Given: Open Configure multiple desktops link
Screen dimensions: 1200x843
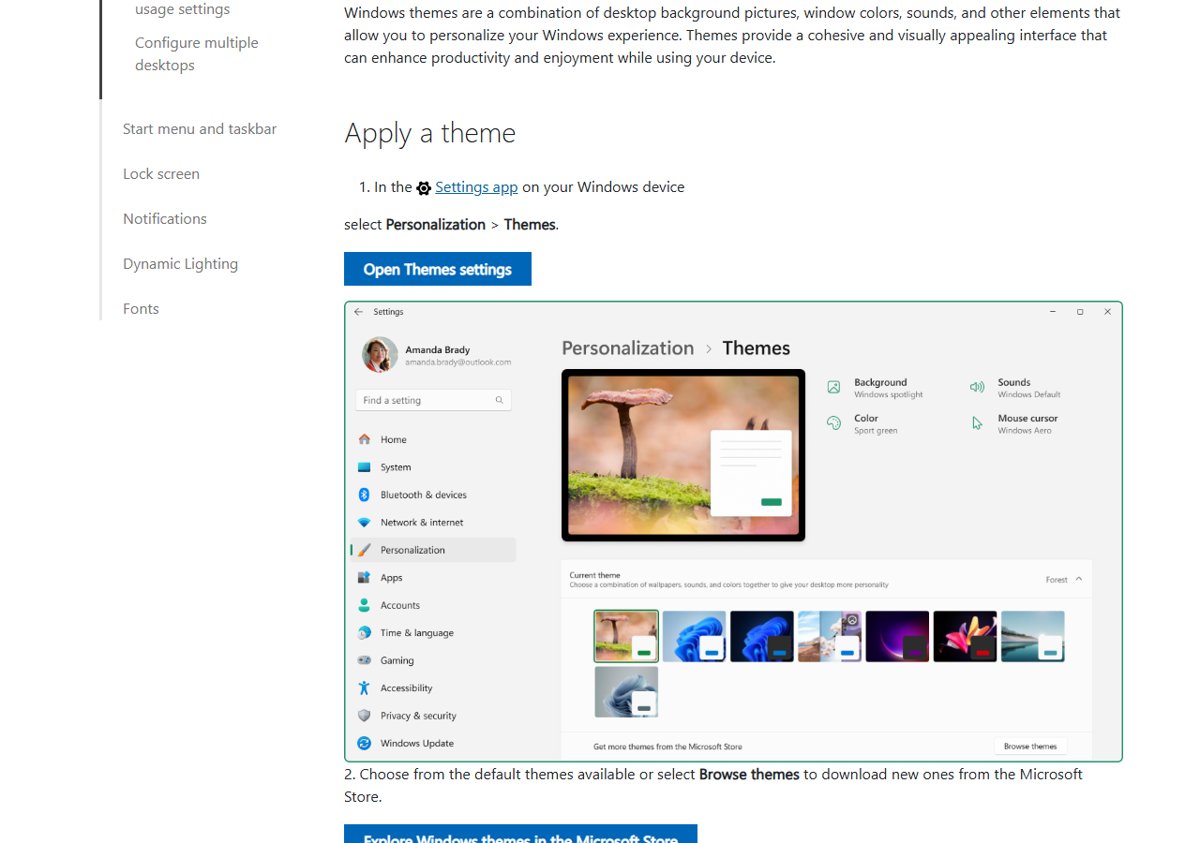Looking at the screenshot, I should pyautogui.click(x=197, y=54).
